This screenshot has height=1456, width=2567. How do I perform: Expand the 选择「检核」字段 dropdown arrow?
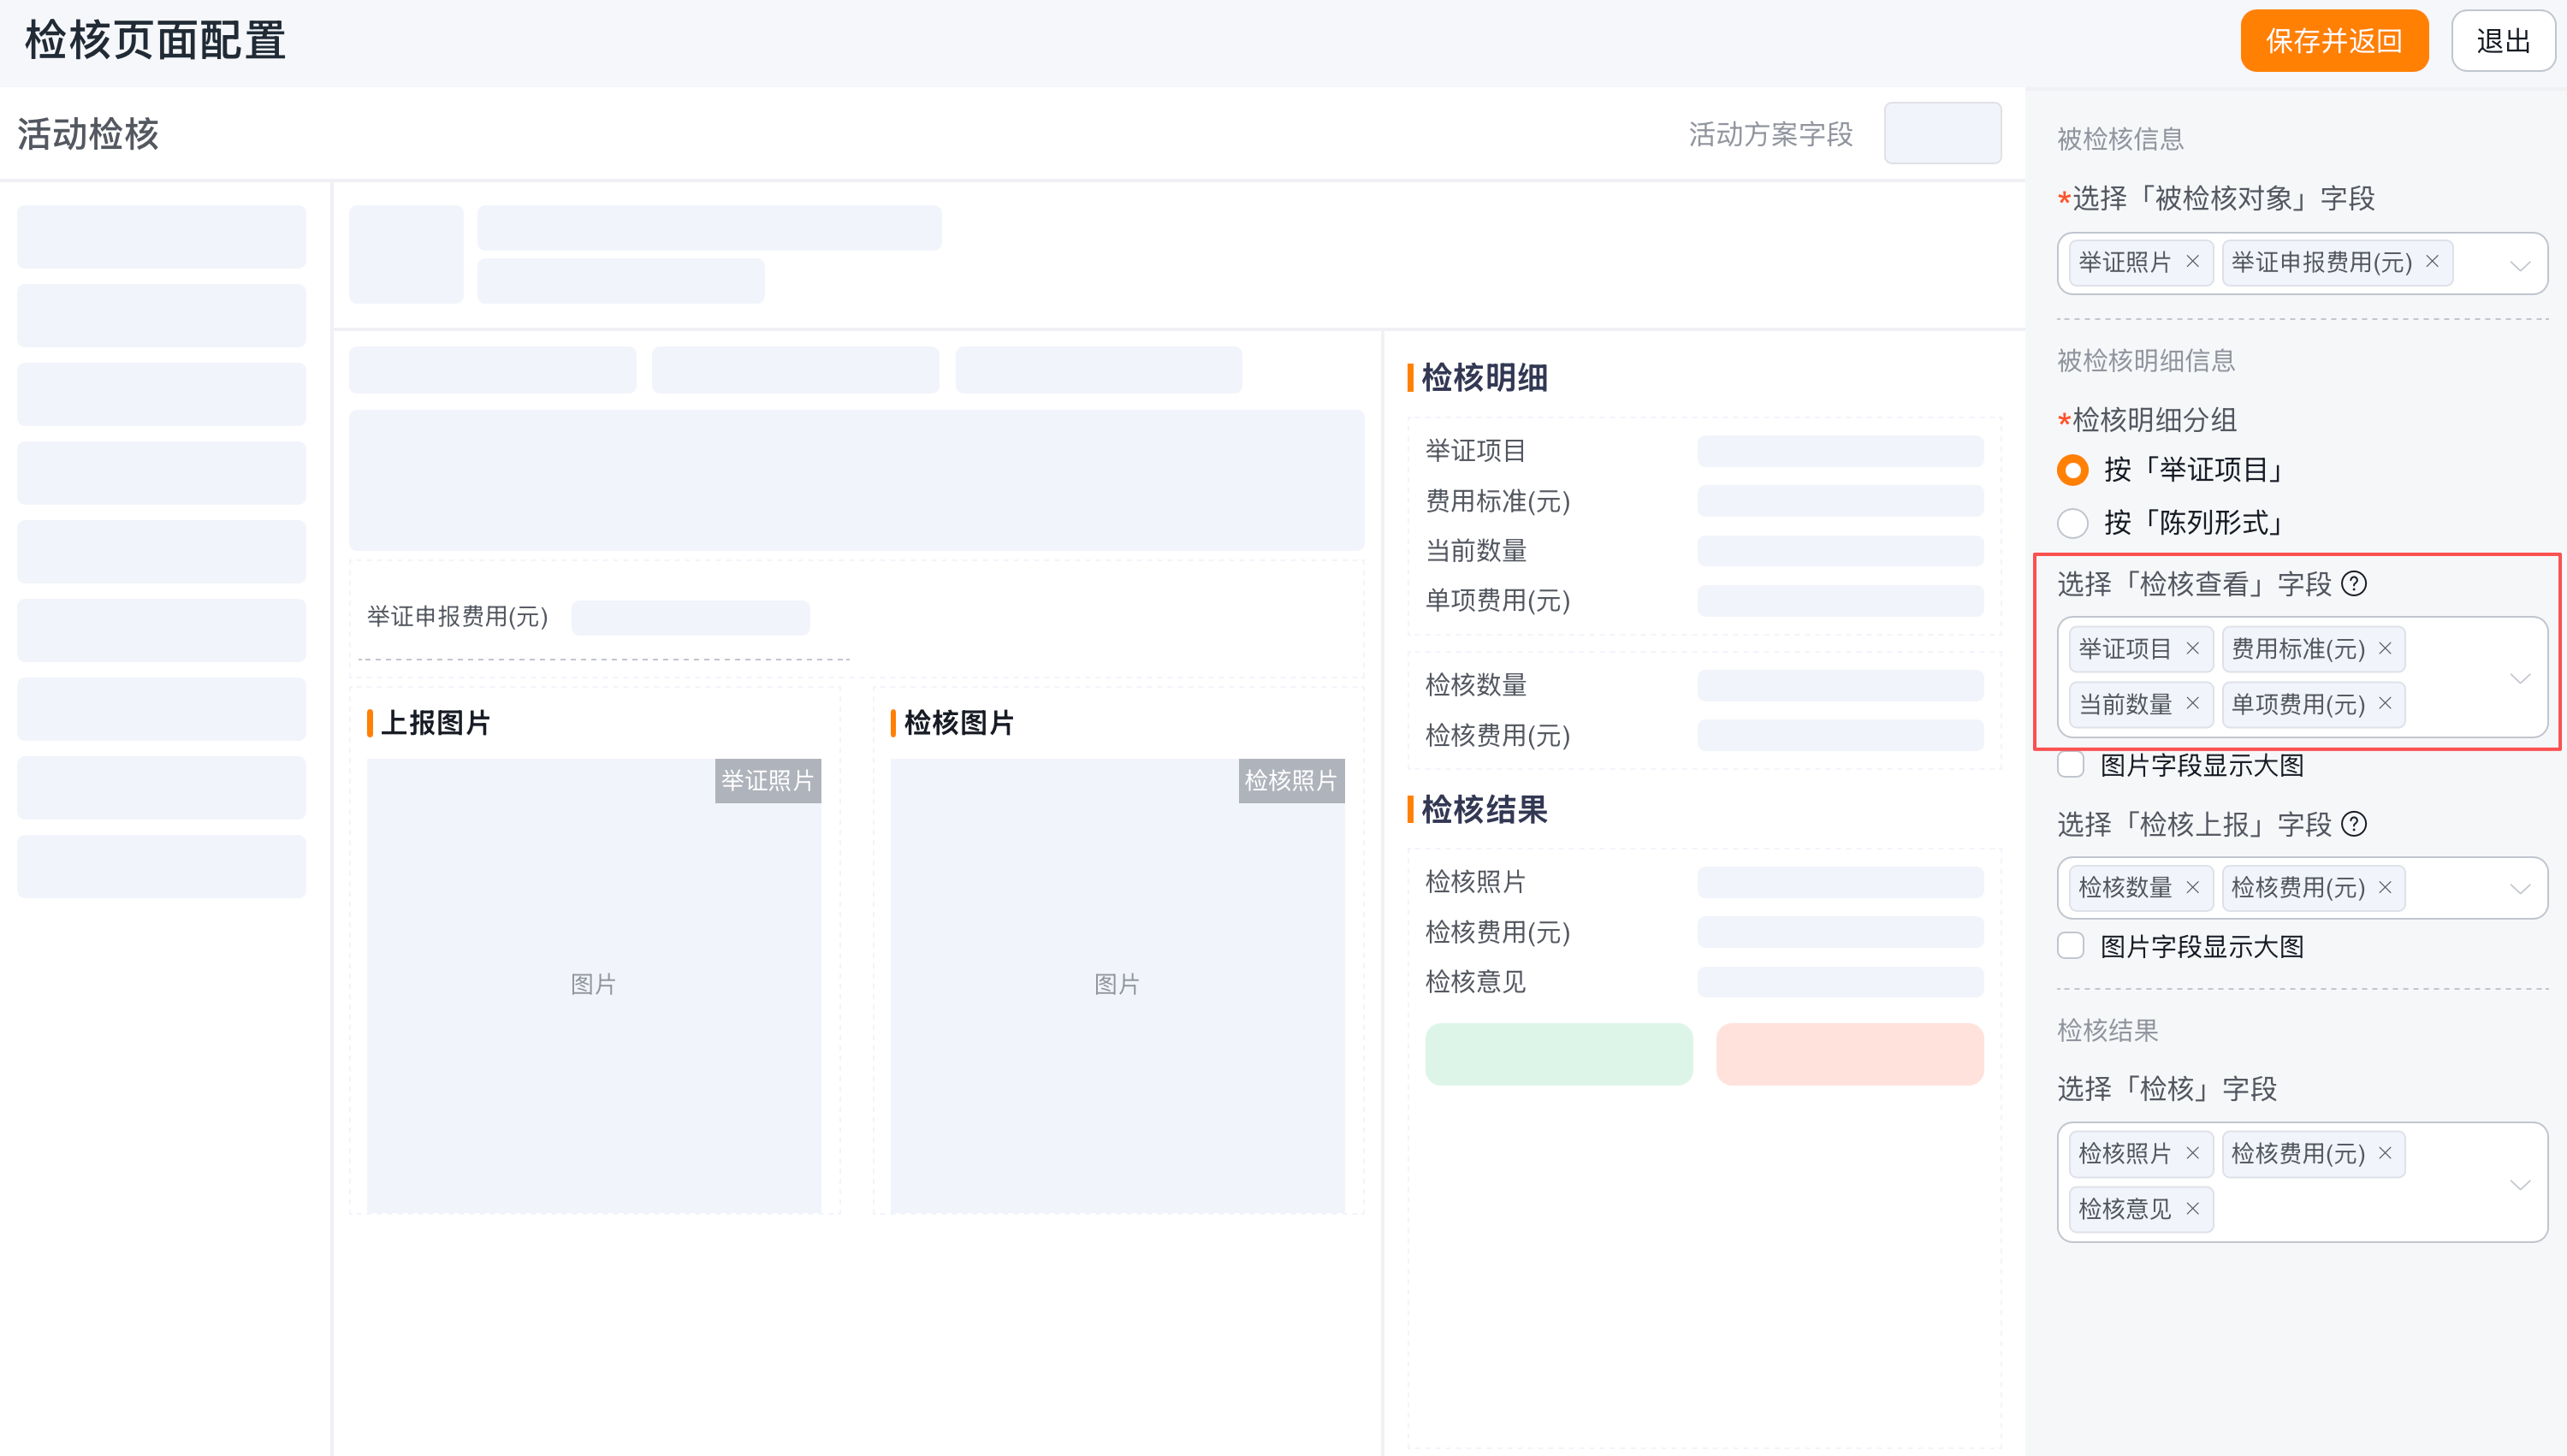tap(2520, 1184)
